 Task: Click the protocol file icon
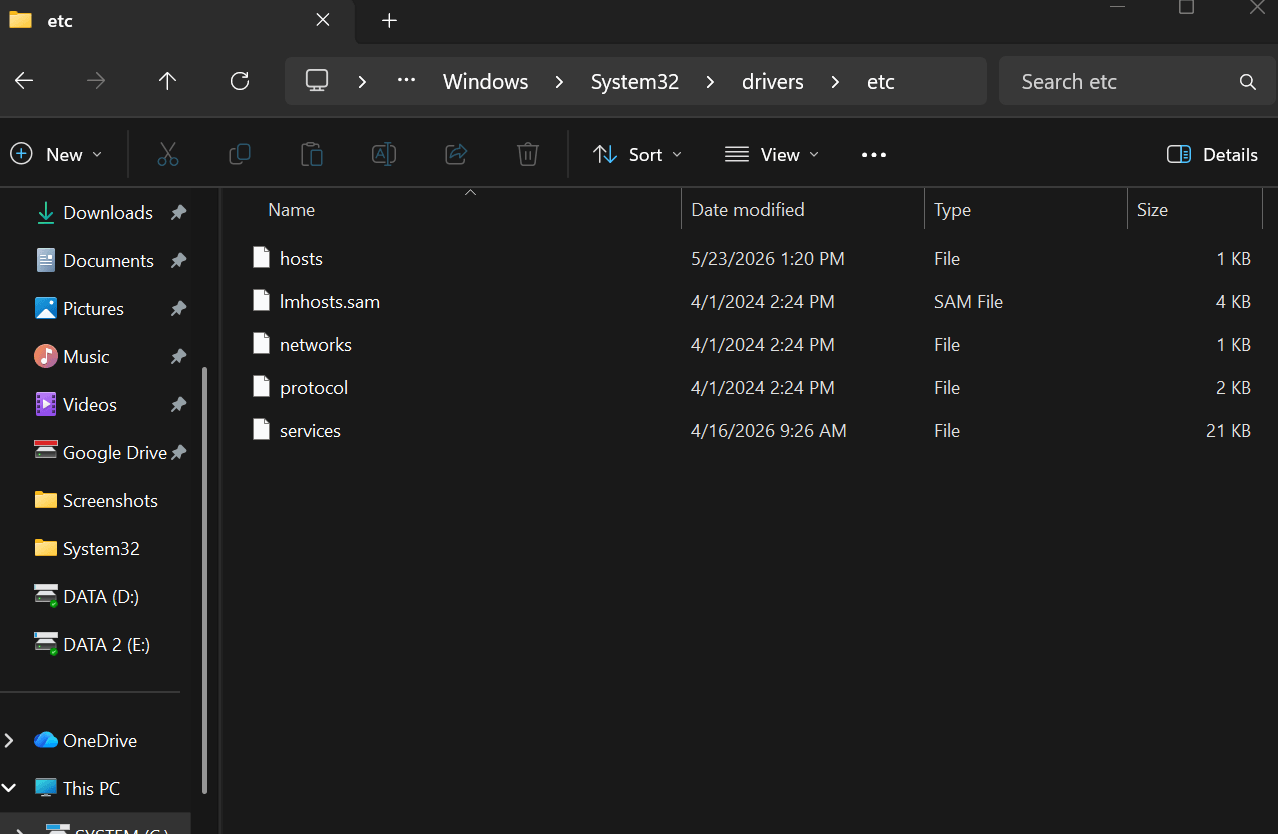pos(262,386)
